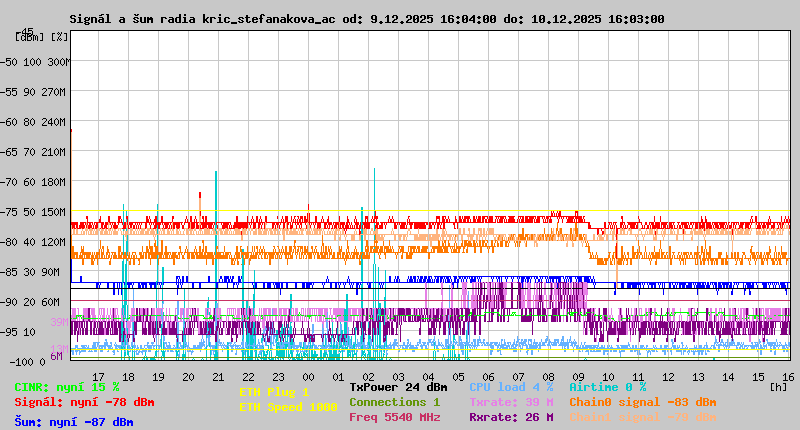Click the [h] unit label on time axis
Viewport: 800px width, 430px height.
[x=778, y=386]
